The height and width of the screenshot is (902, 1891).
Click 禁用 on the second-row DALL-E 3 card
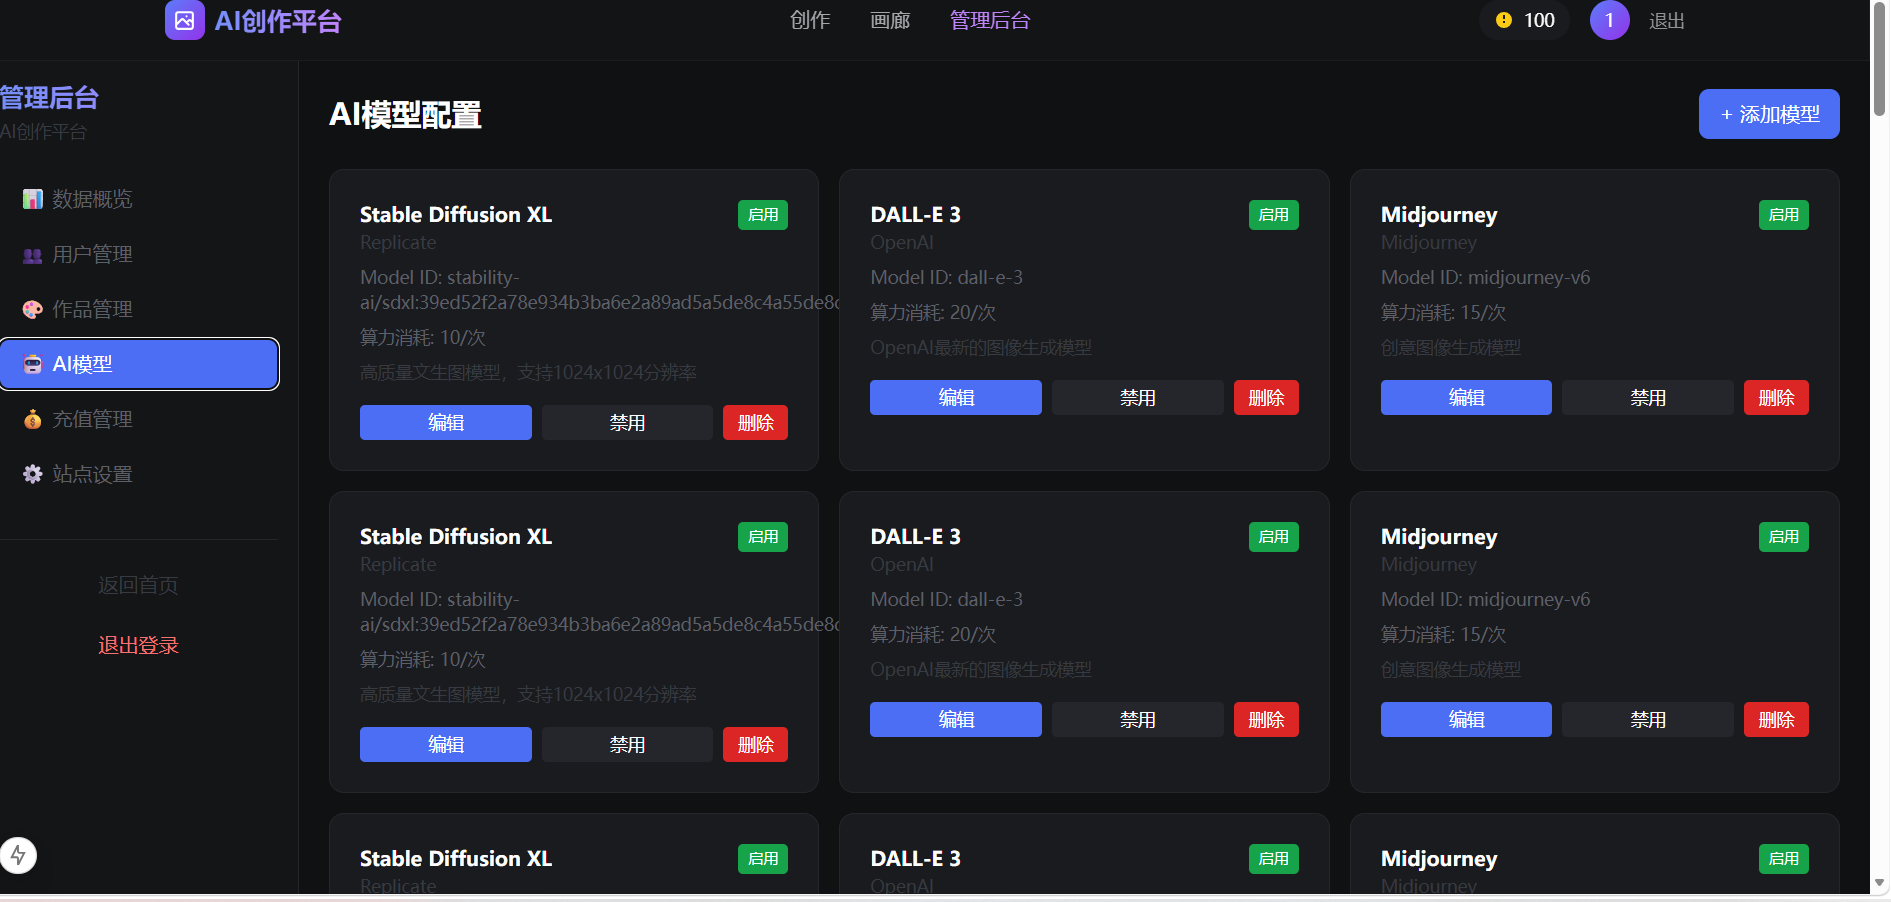tap(1138, 719)
